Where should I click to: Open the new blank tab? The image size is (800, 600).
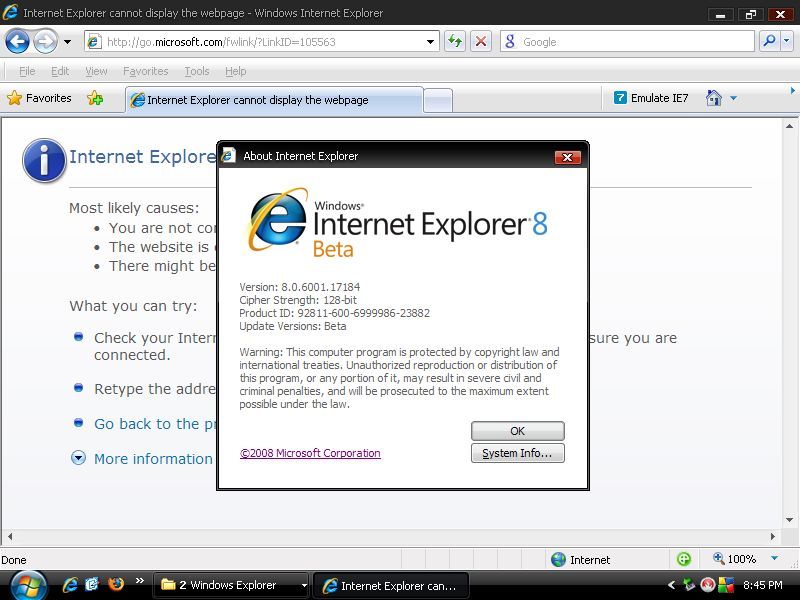(438, 100)
